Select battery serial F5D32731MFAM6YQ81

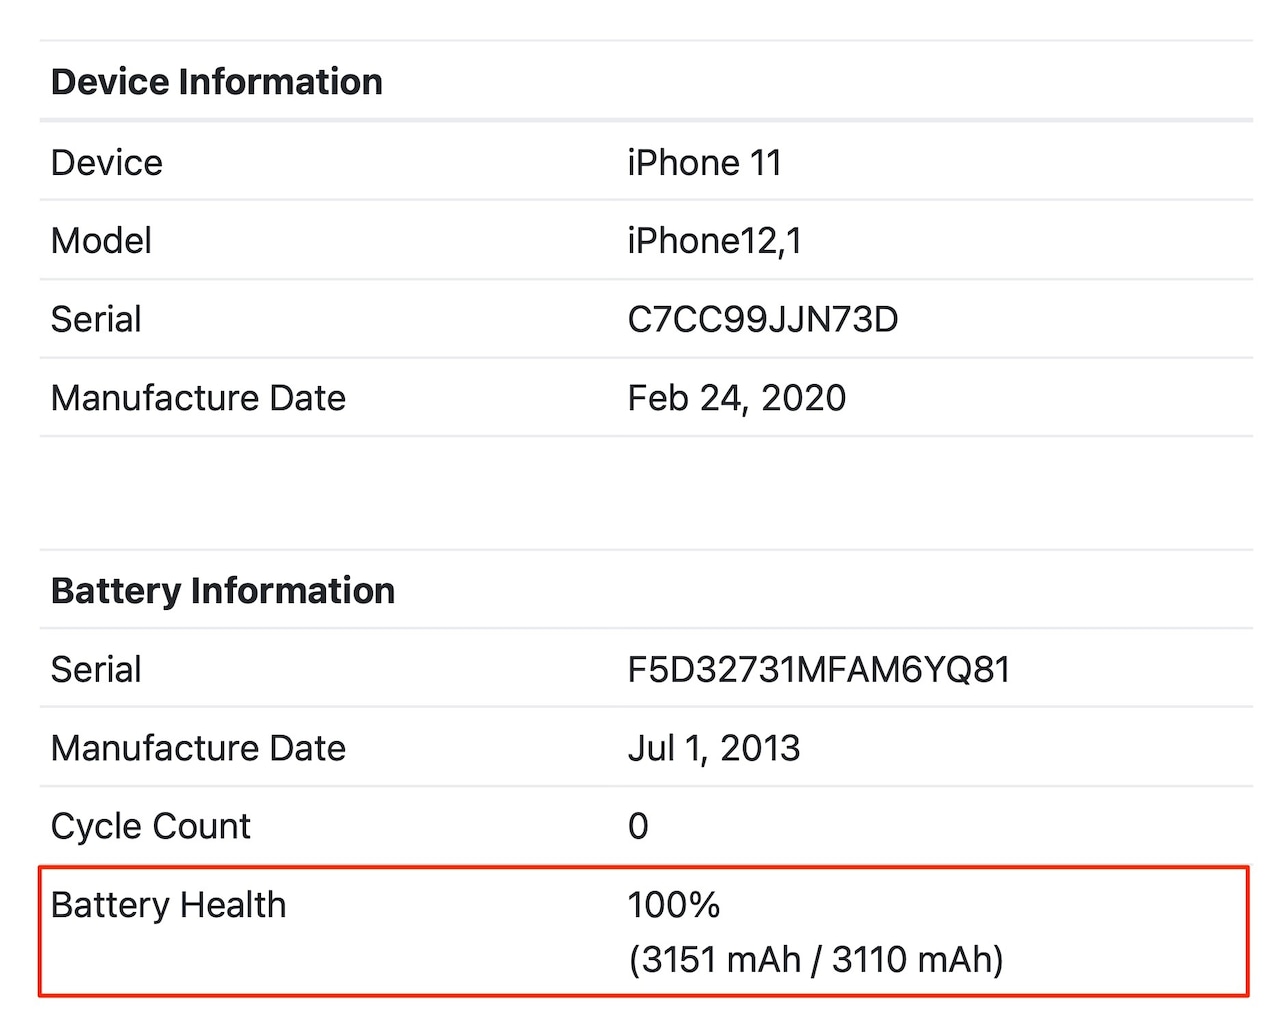818,669
